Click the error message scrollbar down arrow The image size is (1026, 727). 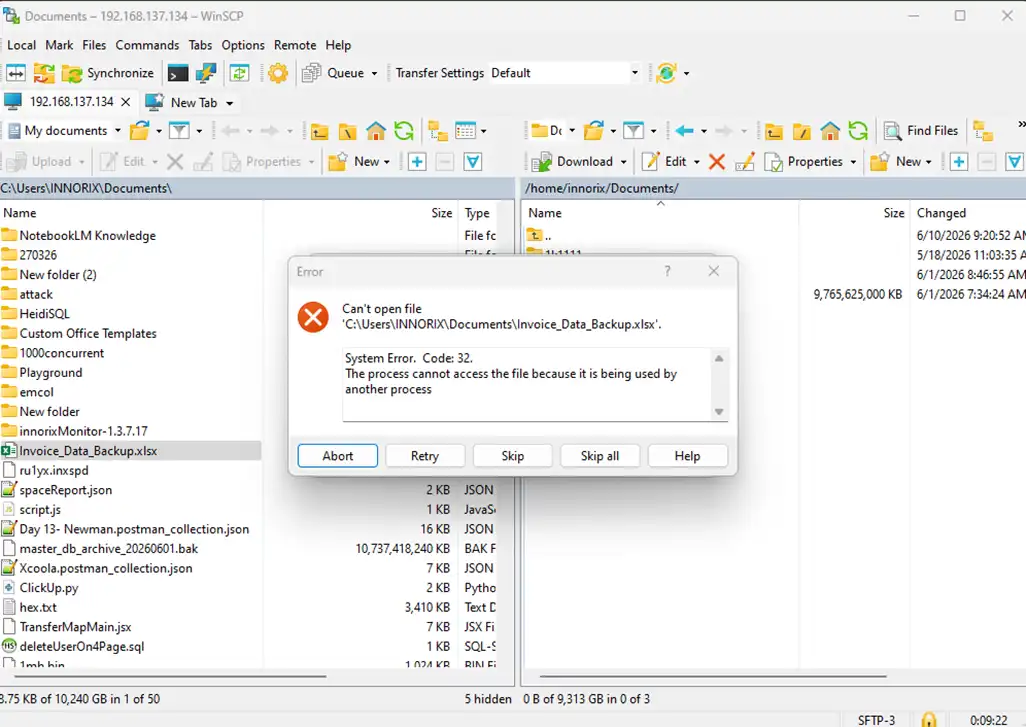coord(718,412)
